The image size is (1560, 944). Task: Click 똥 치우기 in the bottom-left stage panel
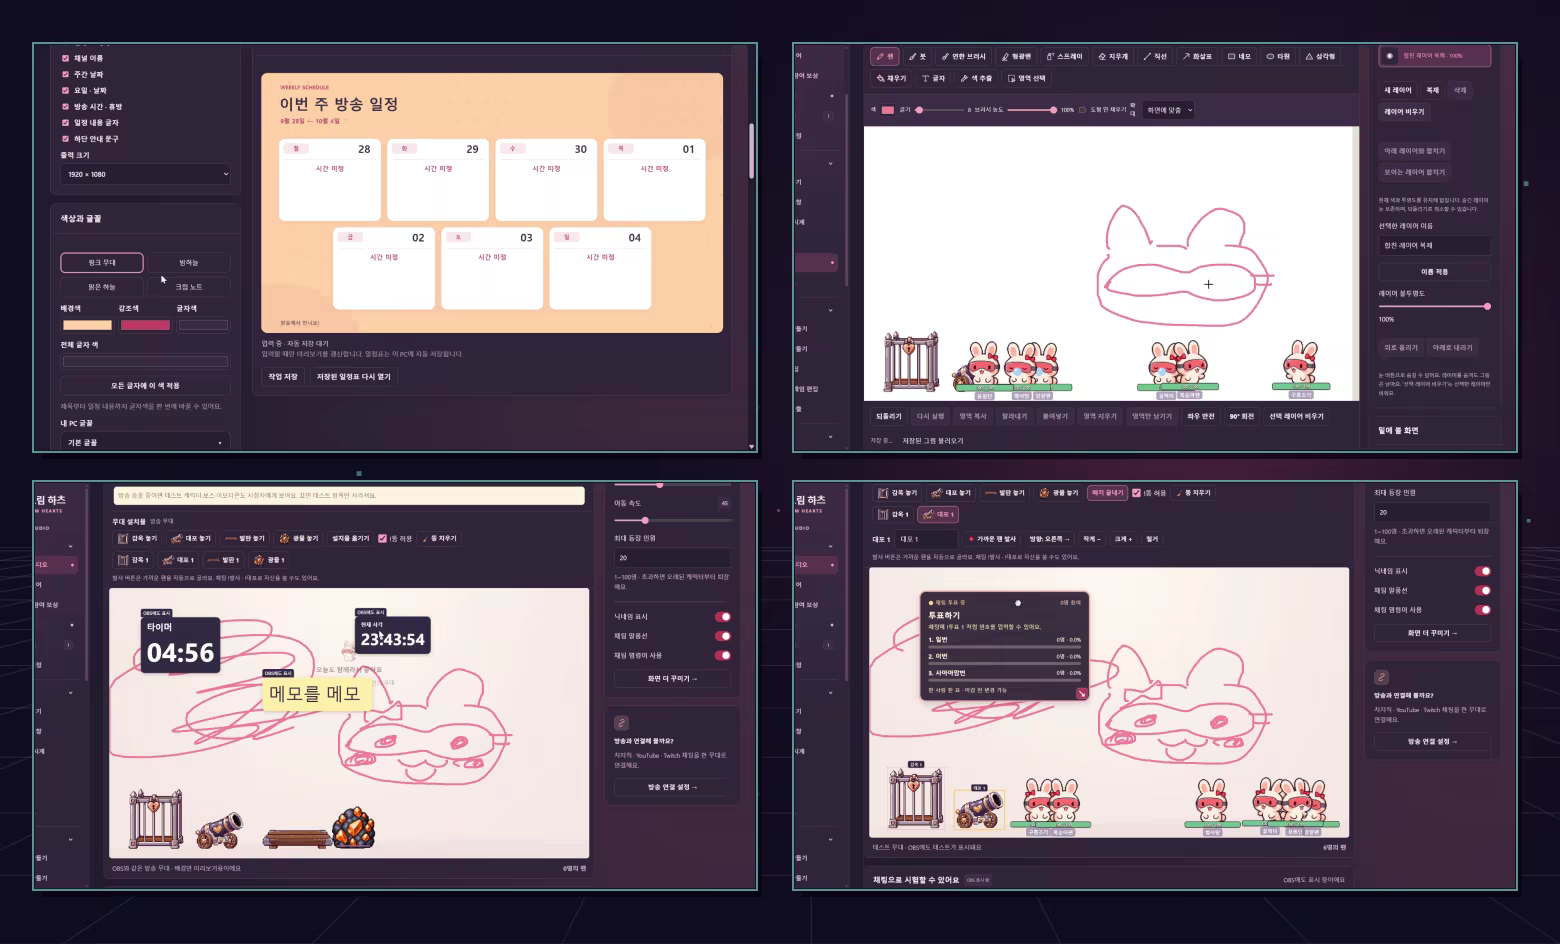pos(439,538)
